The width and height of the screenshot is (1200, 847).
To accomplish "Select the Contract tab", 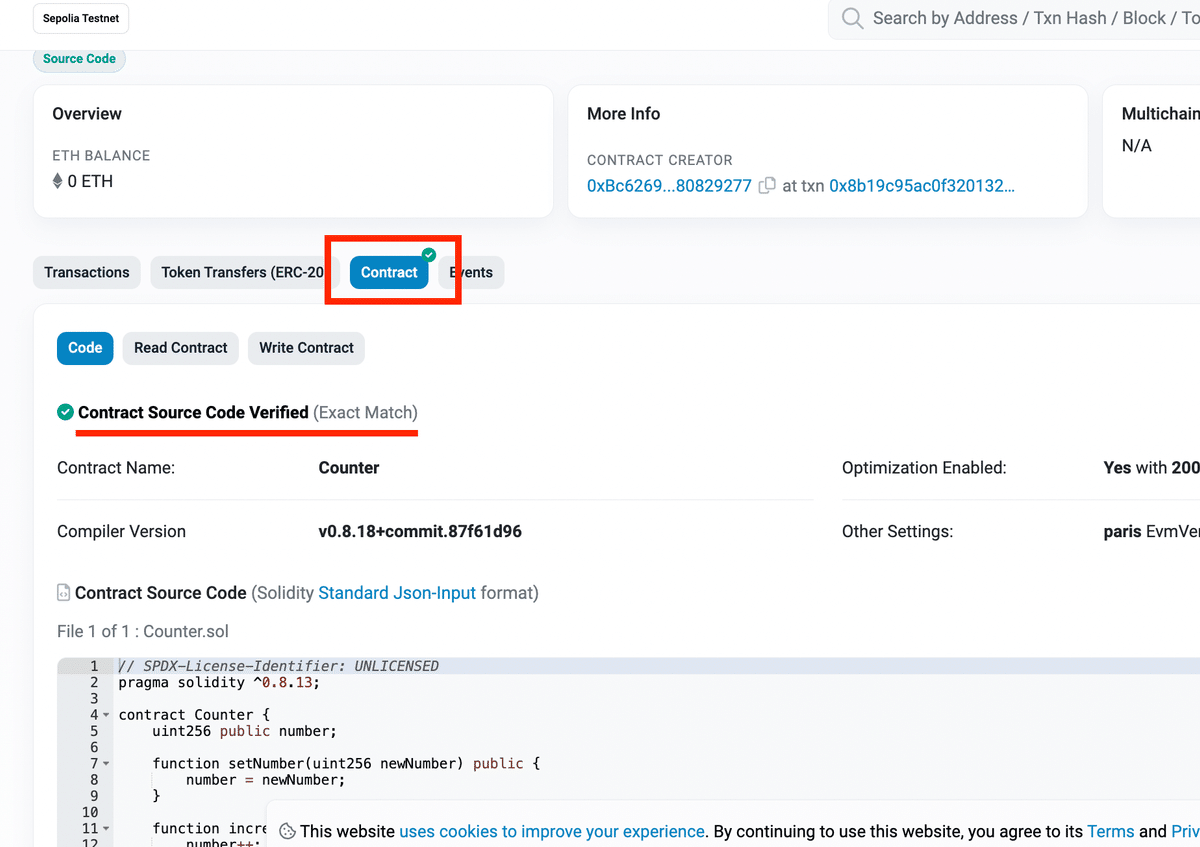I will pos(389,272).
